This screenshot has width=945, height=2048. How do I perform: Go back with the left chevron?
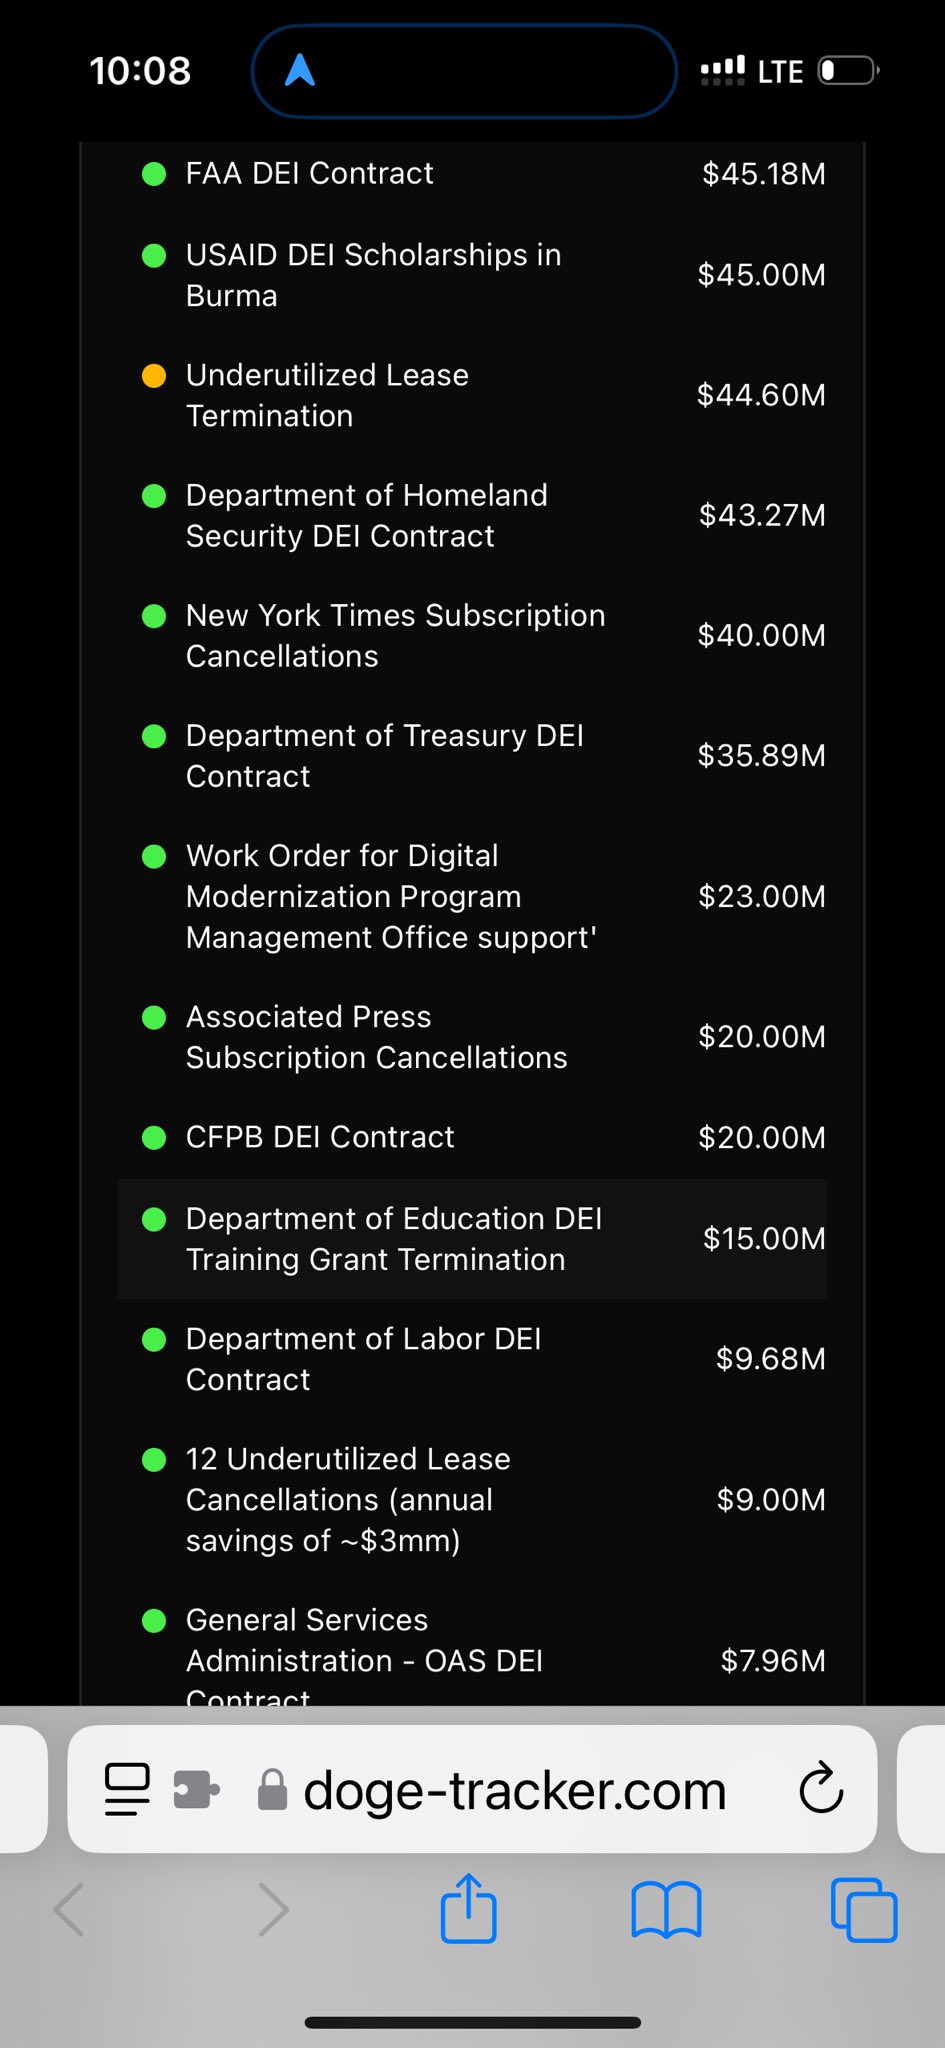point(69,1910)
